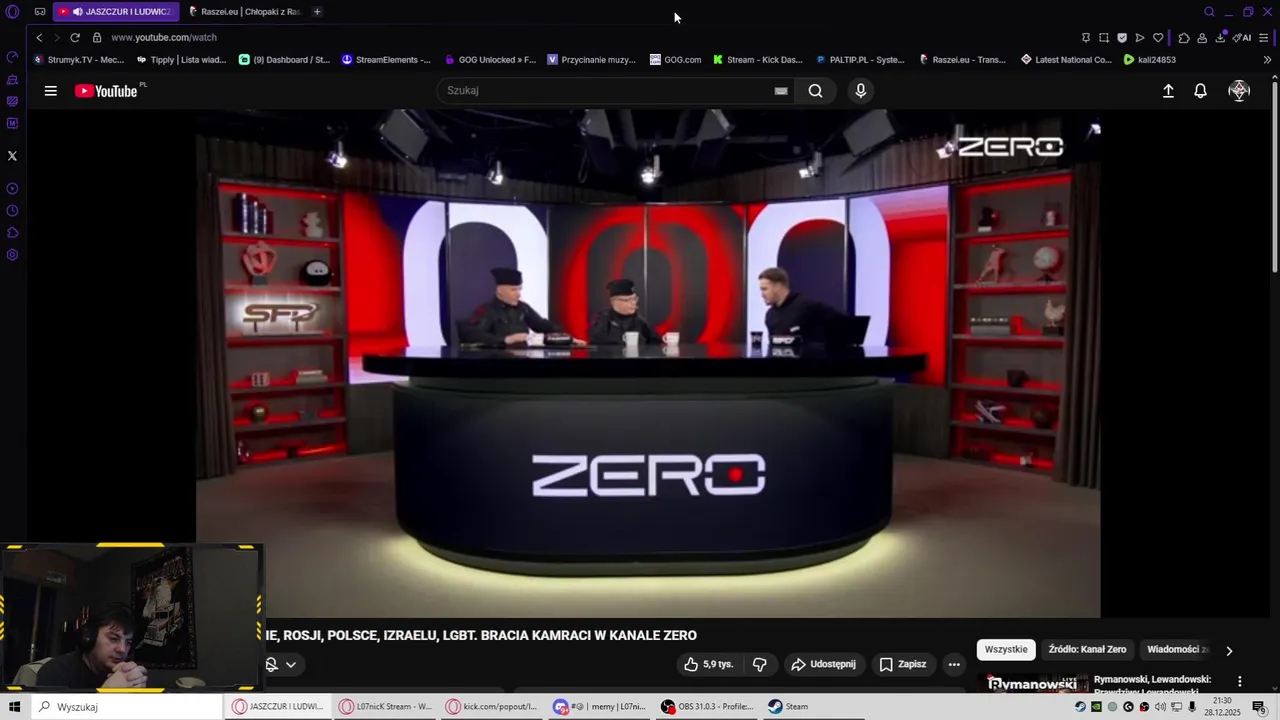Open the StreamElements bookmark

point(386,60)
